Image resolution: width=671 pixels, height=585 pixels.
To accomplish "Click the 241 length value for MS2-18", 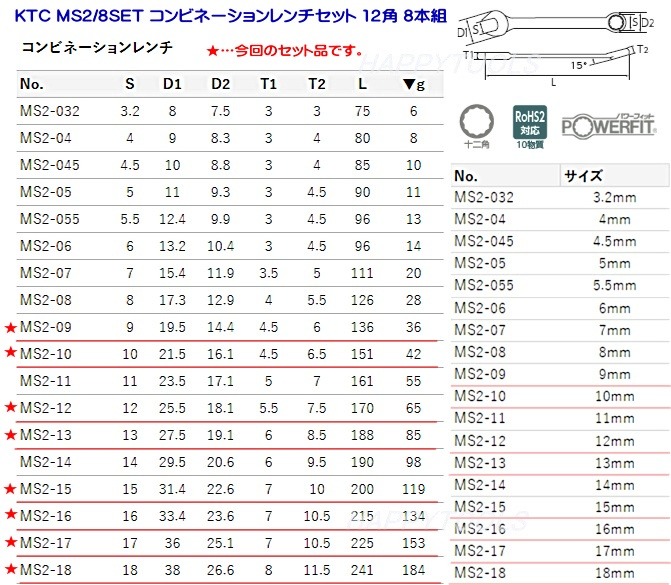I will click(x=362, y=570).
